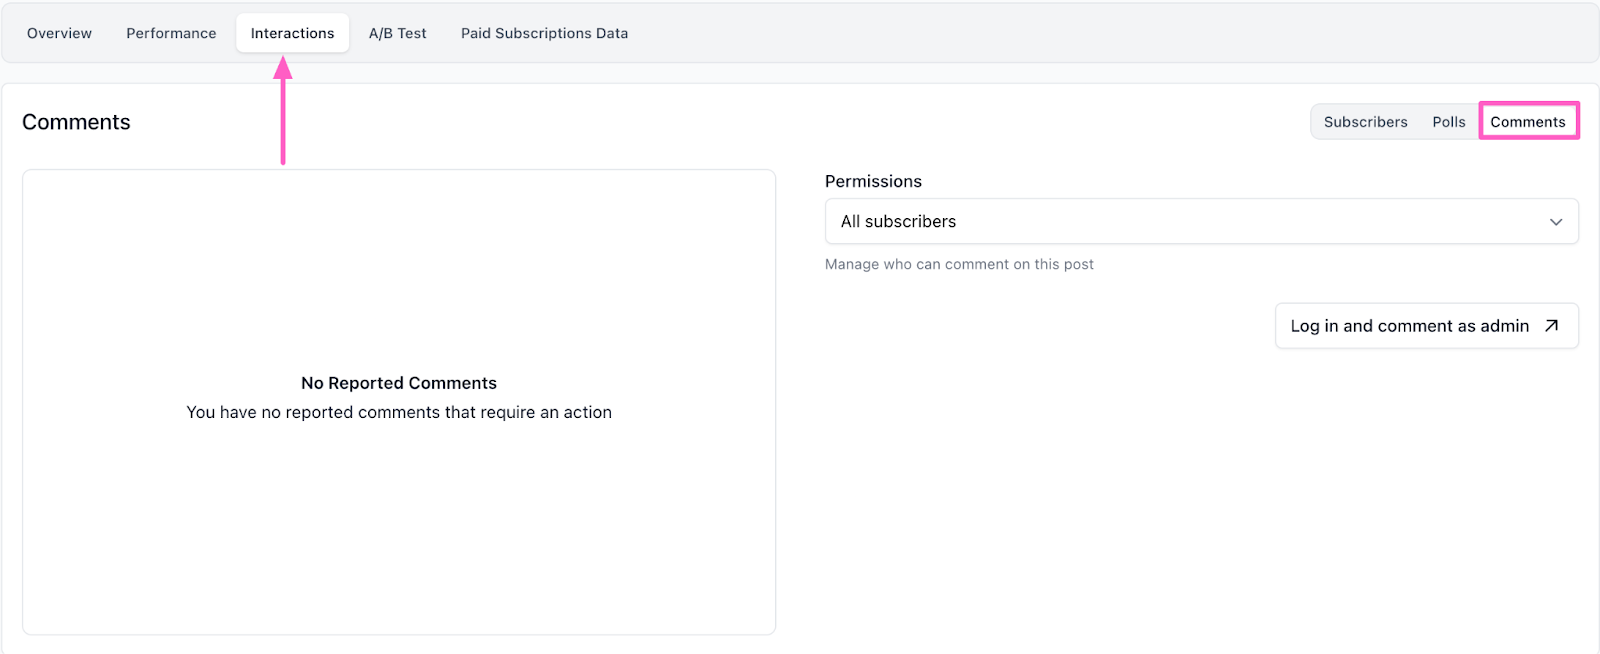
Task: Open the Overview tab
Action: (59, 33)
